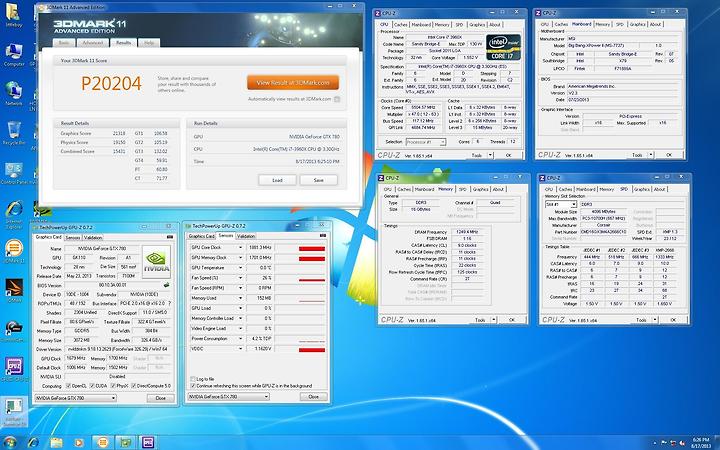The width and height of the screenshot is (720, 450).
Task: Click the camera screenshot icon in GPU-Z Graphics Card window
Action: click(170, 237)
